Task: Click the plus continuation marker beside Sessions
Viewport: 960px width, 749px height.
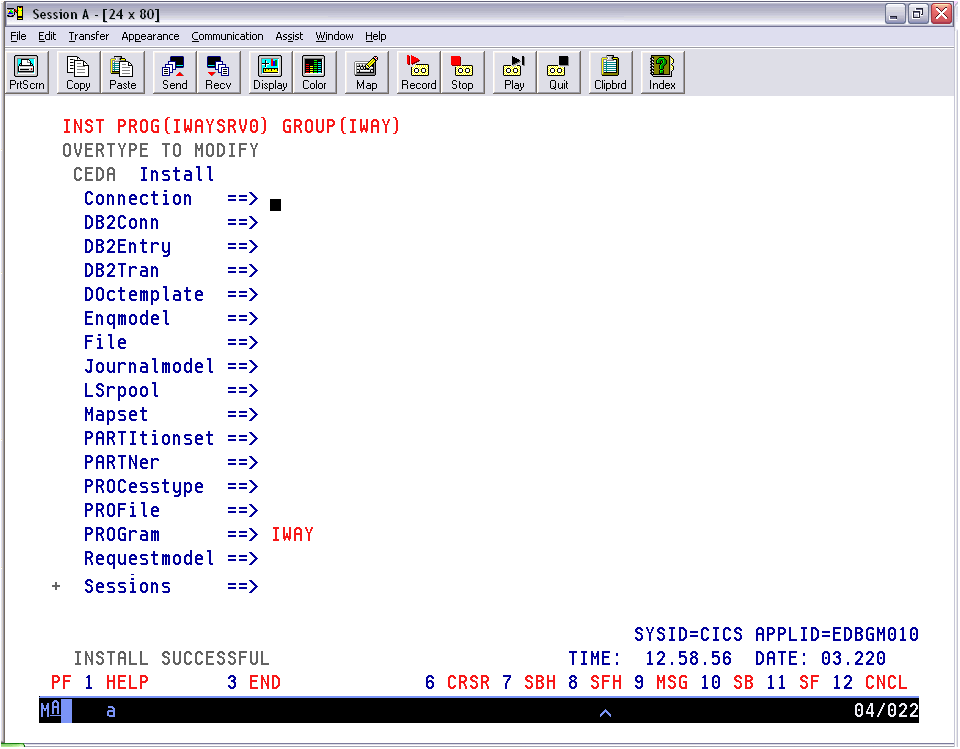Action: [x=56, y=587]
